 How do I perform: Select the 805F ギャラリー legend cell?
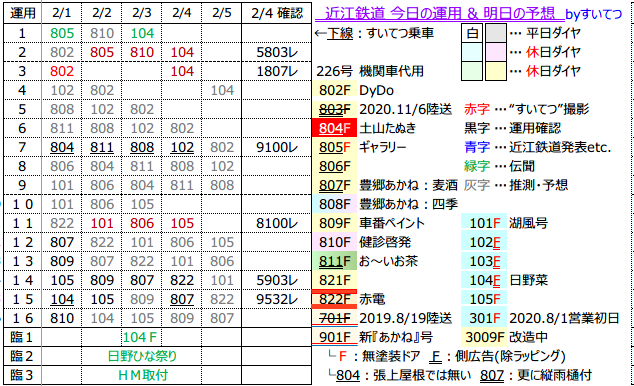point(334,147)
